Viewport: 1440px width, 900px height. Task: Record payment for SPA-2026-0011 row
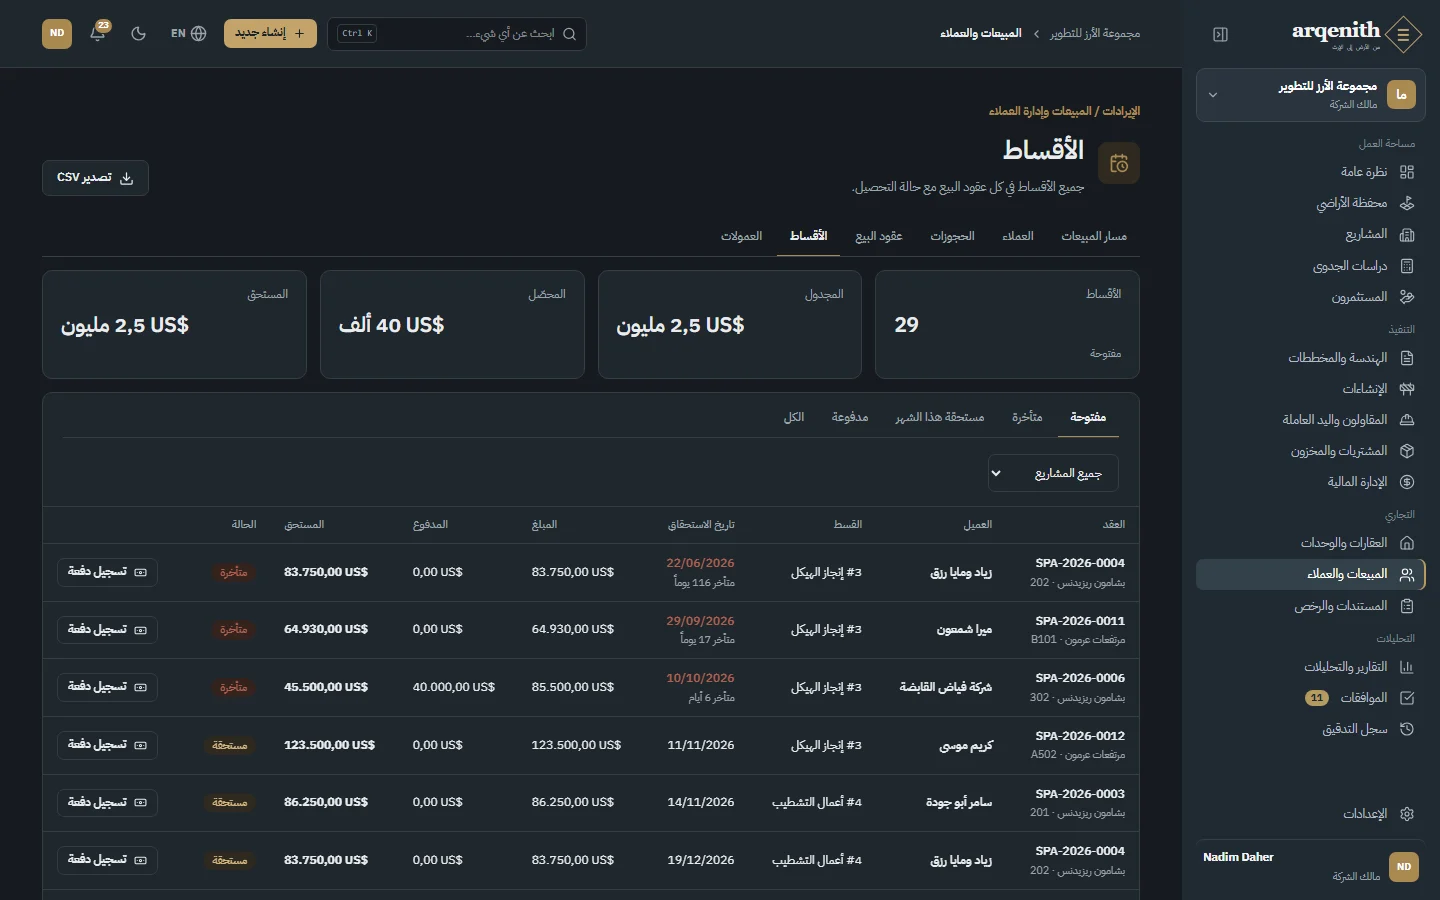107,630
